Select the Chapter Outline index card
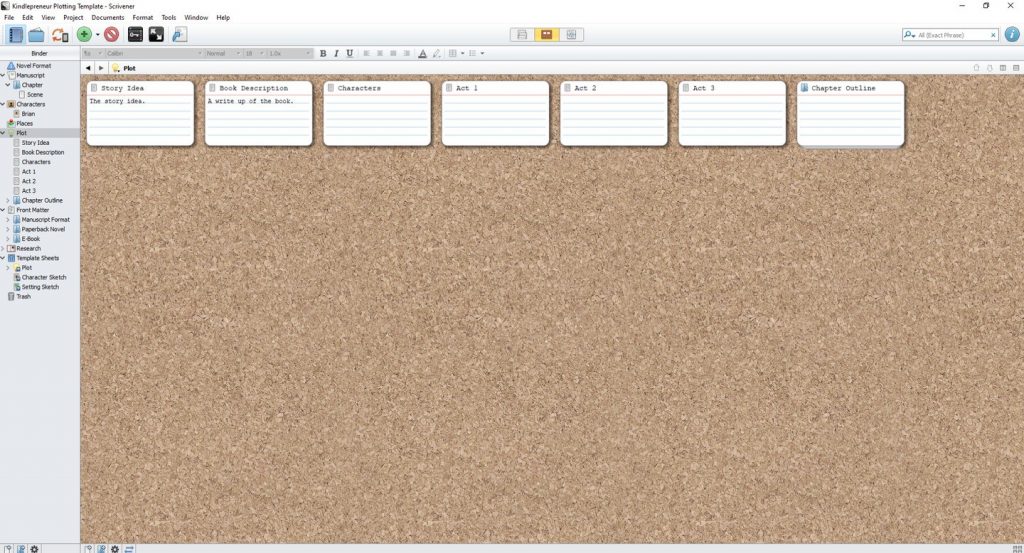 pos(851,113)
